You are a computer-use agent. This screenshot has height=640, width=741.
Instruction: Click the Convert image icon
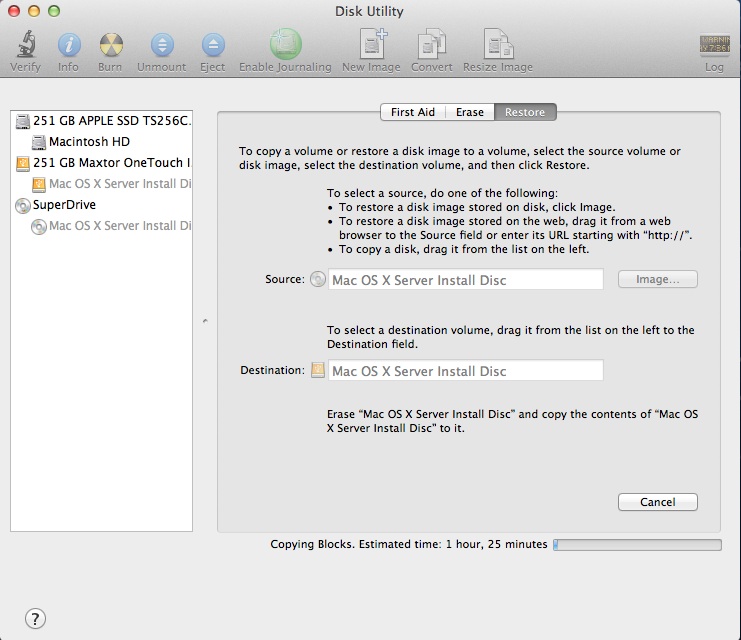[431, 44]
